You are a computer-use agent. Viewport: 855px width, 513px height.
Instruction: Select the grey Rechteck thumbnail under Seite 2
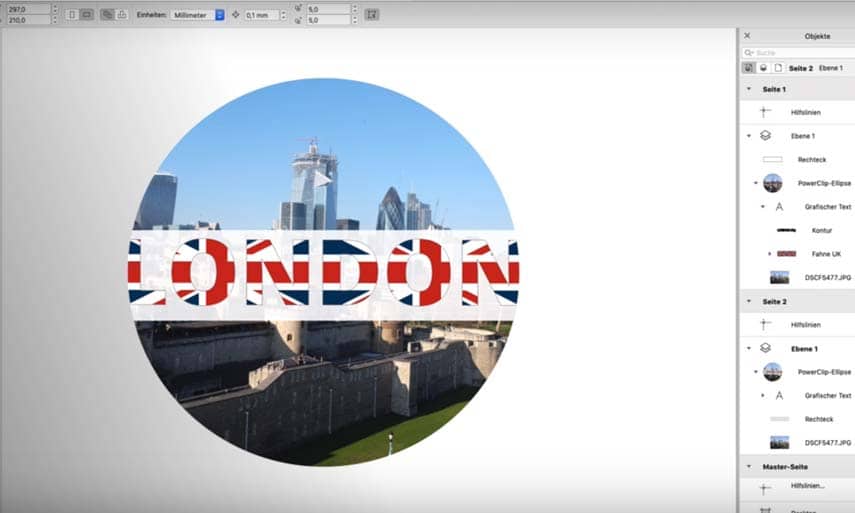779,419
